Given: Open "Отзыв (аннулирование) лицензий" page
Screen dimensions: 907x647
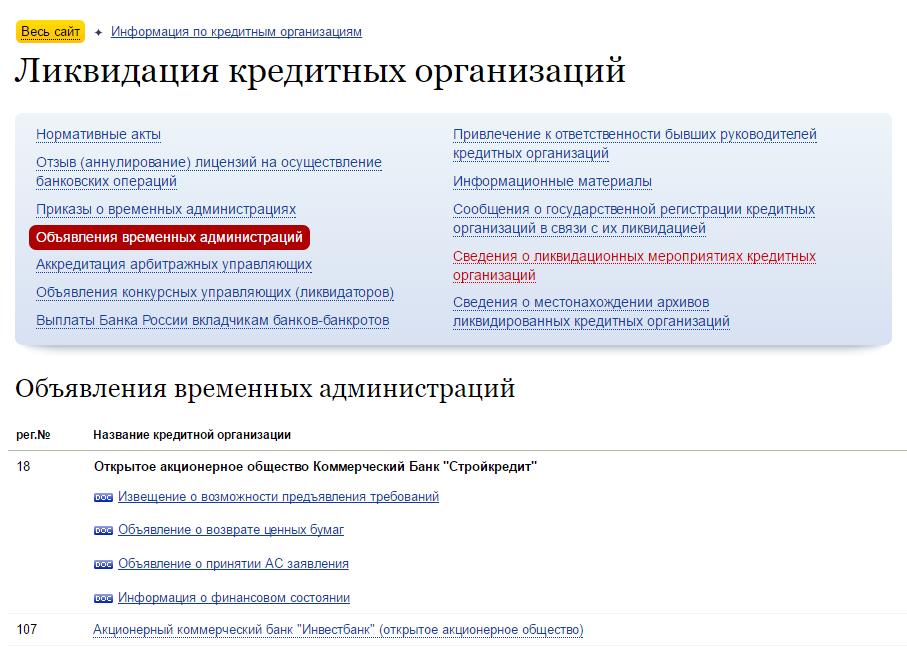Looking at the screenshot, I should pos(208,170).
